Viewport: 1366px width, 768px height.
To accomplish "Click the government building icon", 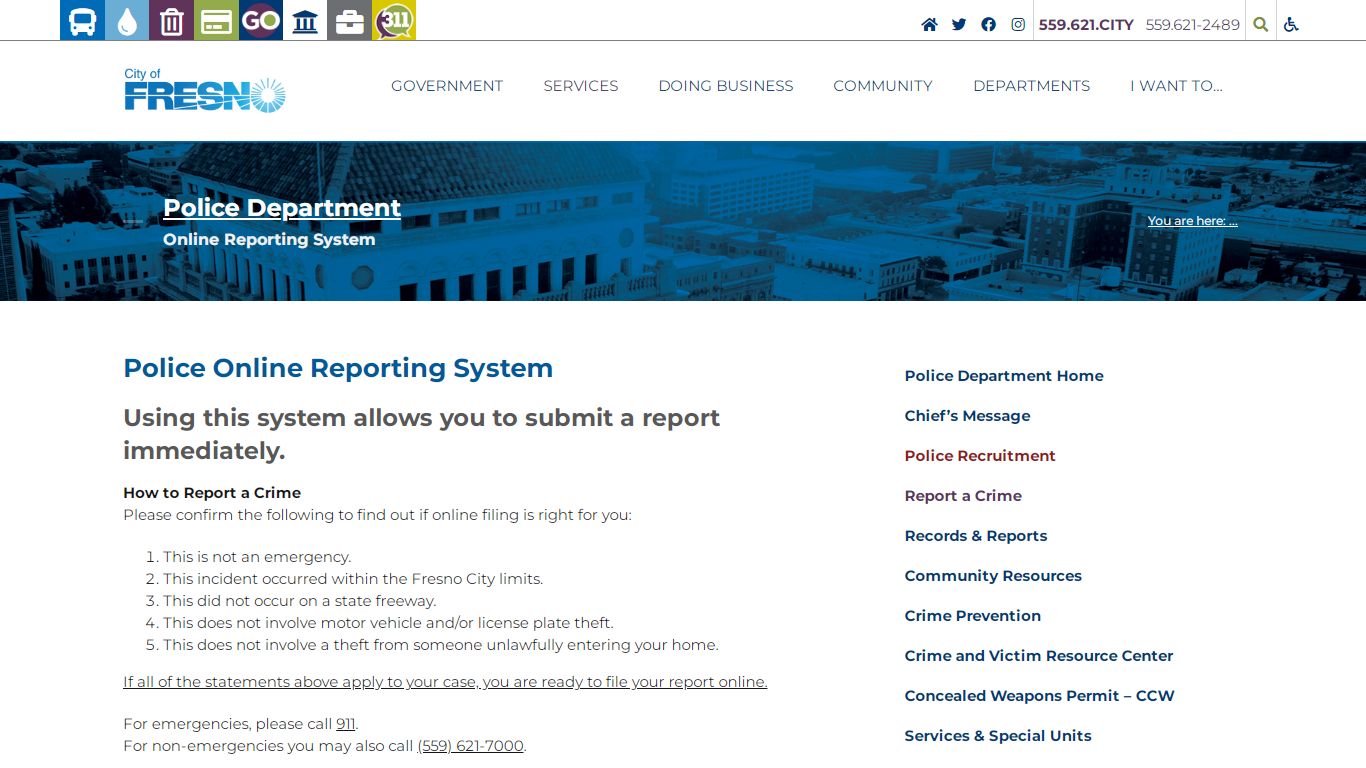I will 305,20.
